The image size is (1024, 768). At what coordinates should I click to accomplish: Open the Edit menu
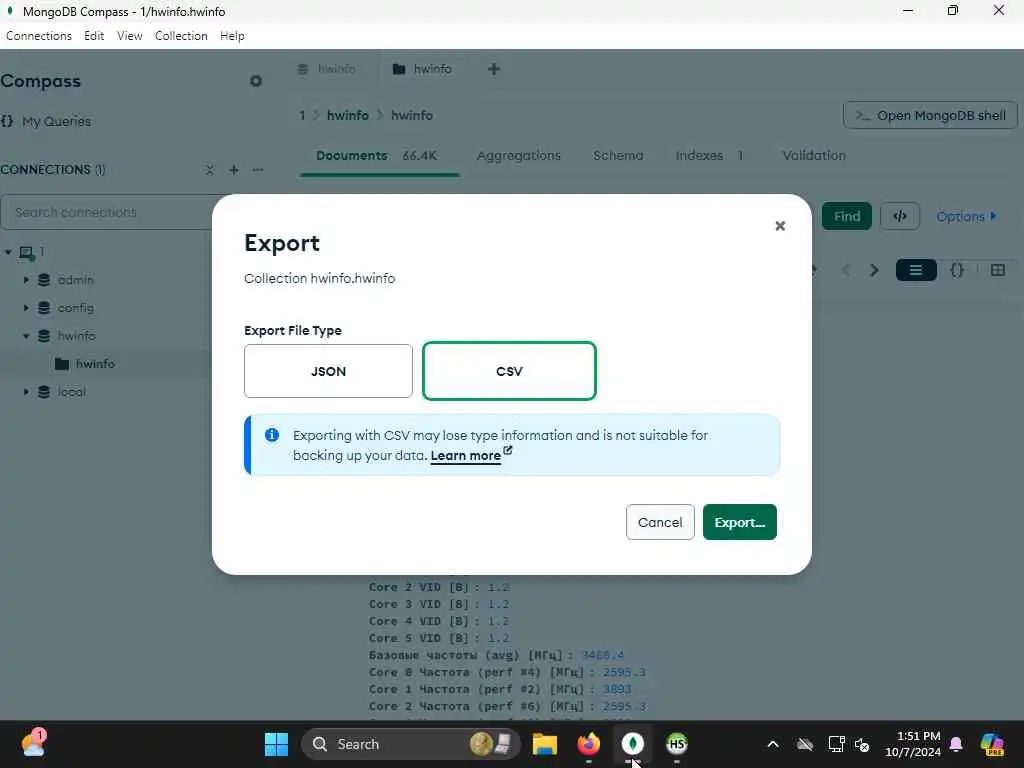[x=94, y=36]
